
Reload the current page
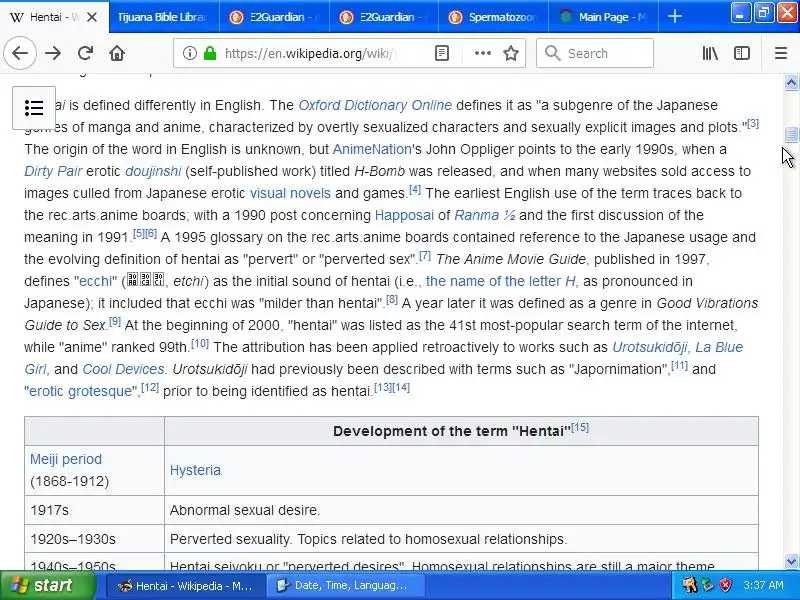[85, 53]
